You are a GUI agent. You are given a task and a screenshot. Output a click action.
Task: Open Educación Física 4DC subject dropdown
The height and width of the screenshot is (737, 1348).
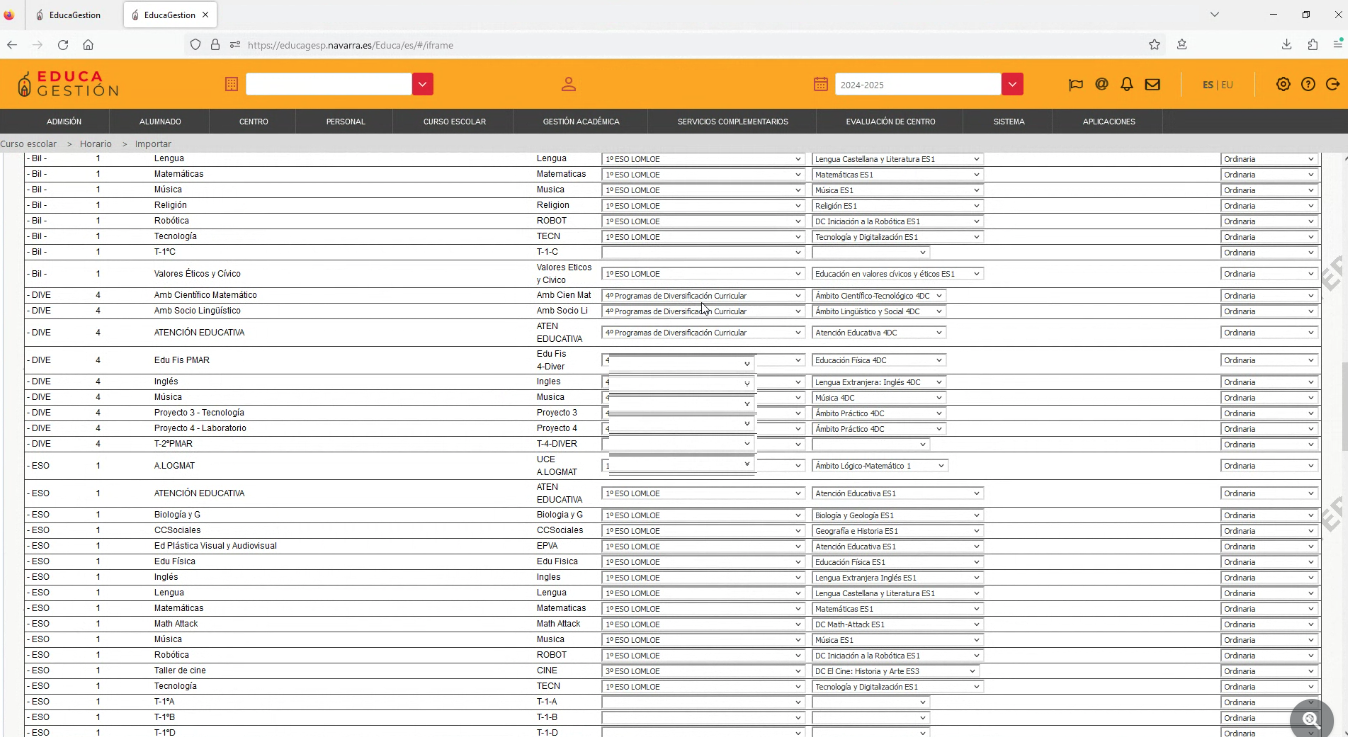879,360
